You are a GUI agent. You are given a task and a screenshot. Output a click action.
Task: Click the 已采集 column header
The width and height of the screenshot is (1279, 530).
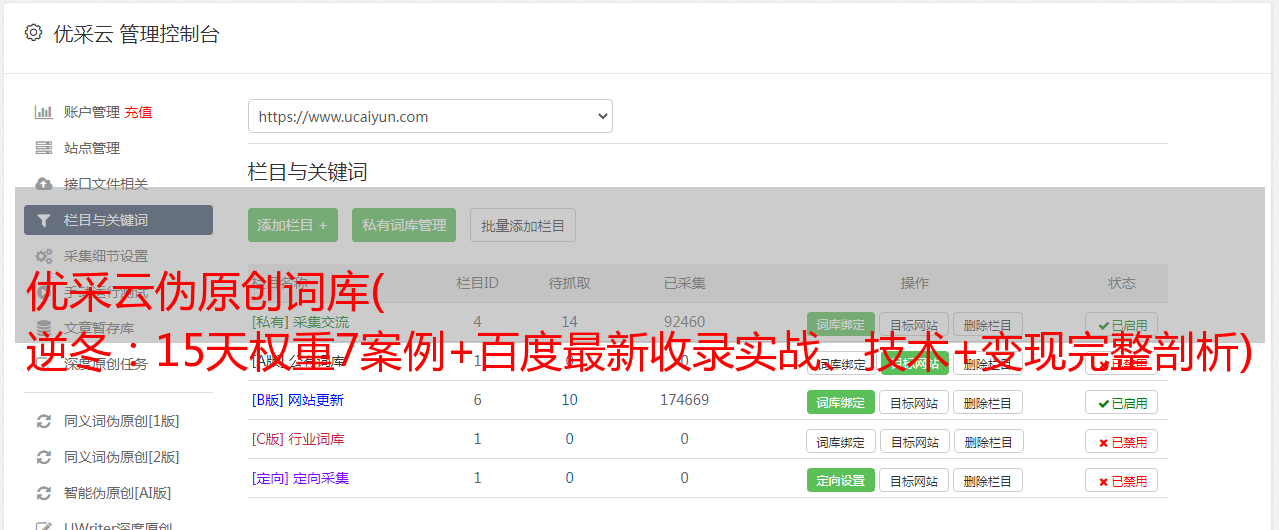[x=685, y=283]
